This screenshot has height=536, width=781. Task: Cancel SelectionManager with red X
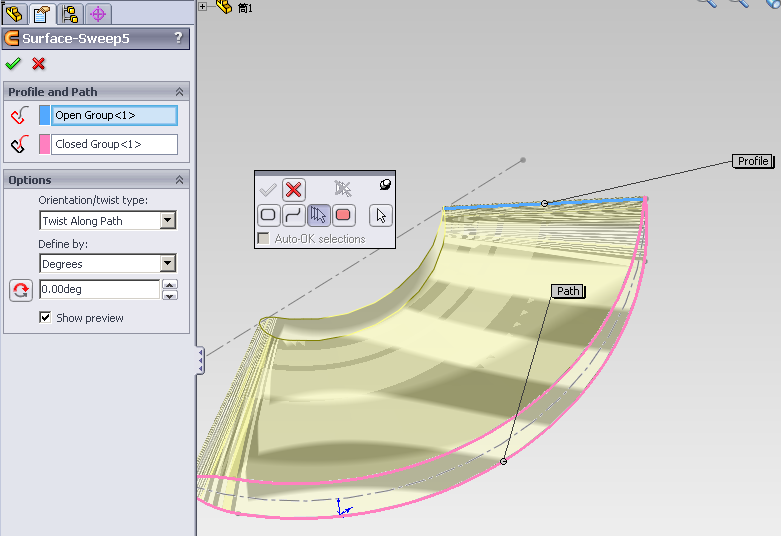click(293, 189)
